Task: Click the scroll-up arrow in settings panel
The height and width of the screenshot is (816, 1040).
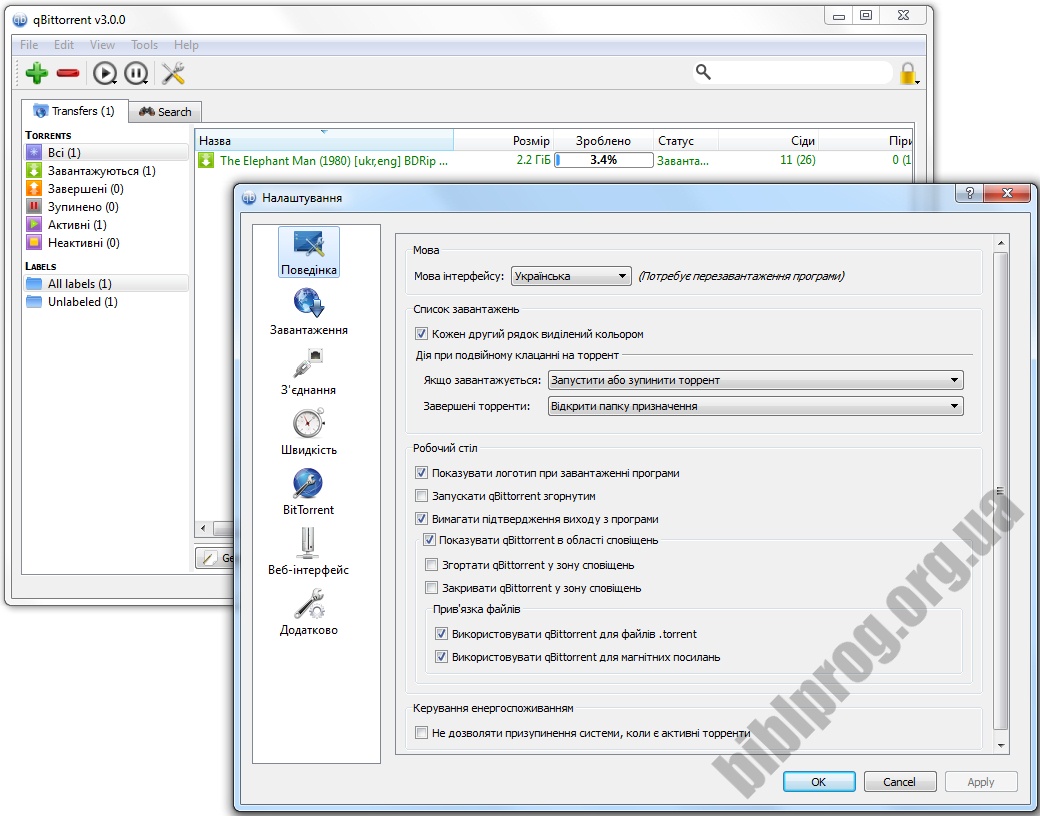Action: (x=1001, y=243)
